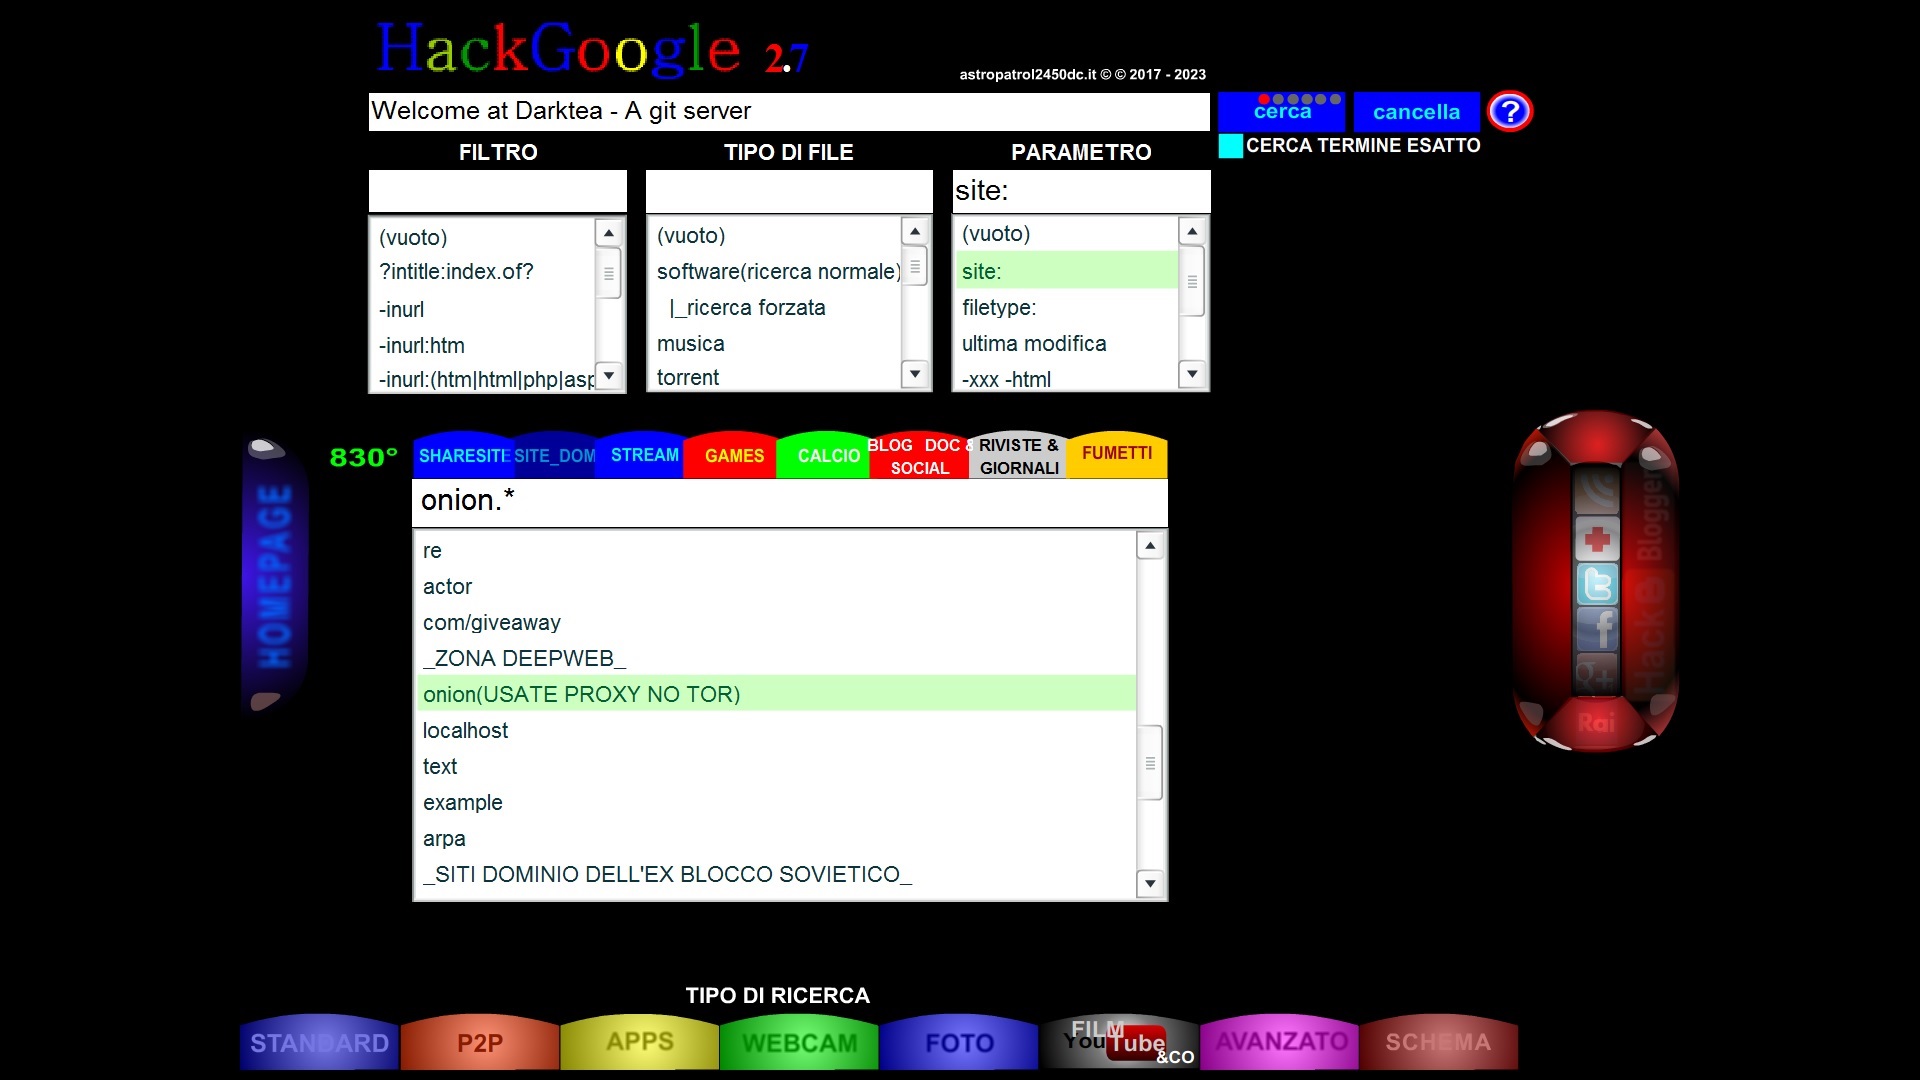Image resolution: width=1920 pixels, height=1080 pixels.
Task: Click the domain list scroll-up arrow
Action: click(1150, 546)
